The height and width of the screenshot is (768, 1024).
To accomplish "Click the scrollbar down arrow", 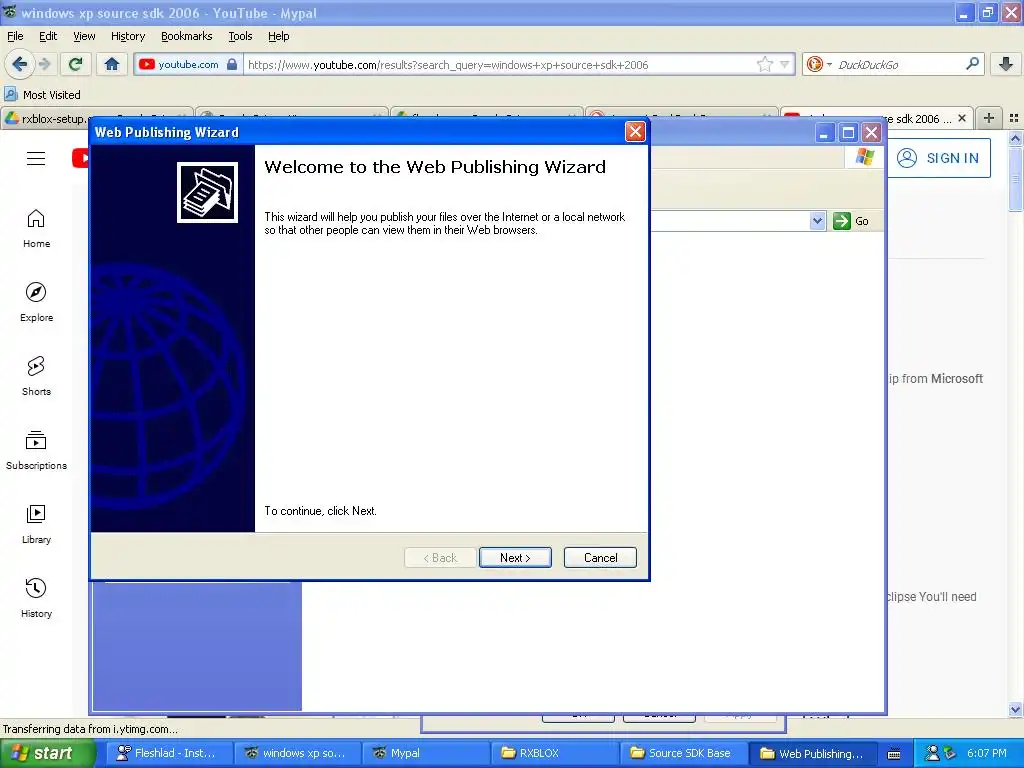I will pos(1015,709).
